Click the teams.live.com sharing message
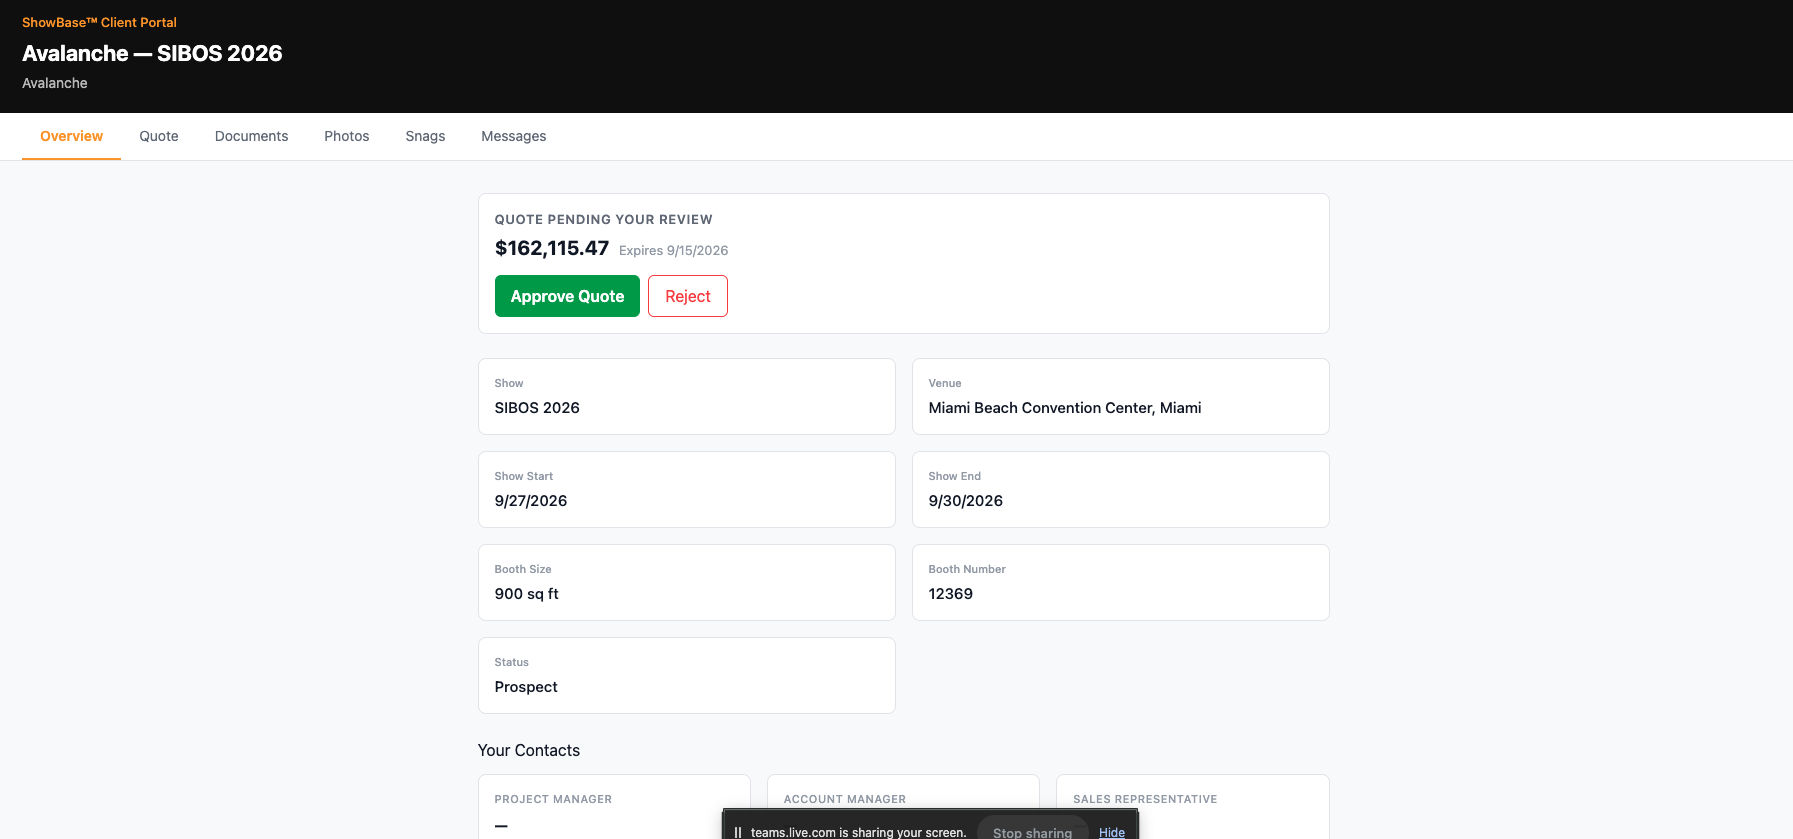The height and width of the screenshot is (839, 1793). click(x=858, y=832)
